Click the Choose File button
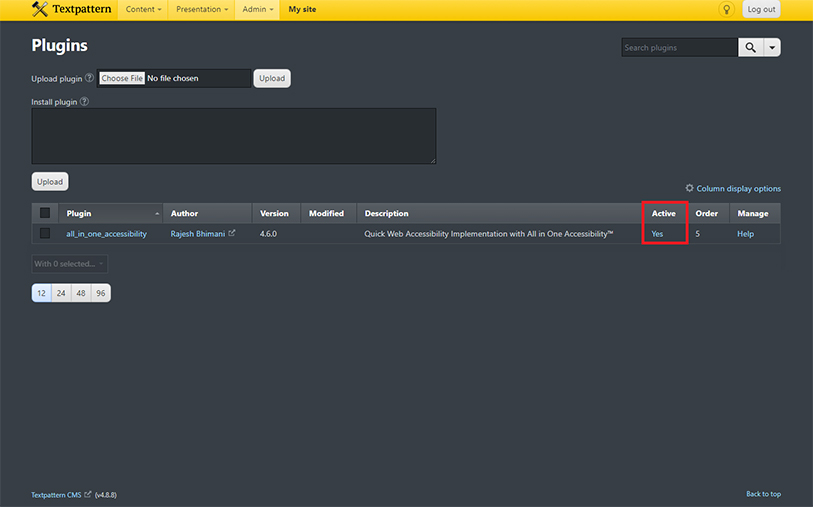 [x=122, y=78]
